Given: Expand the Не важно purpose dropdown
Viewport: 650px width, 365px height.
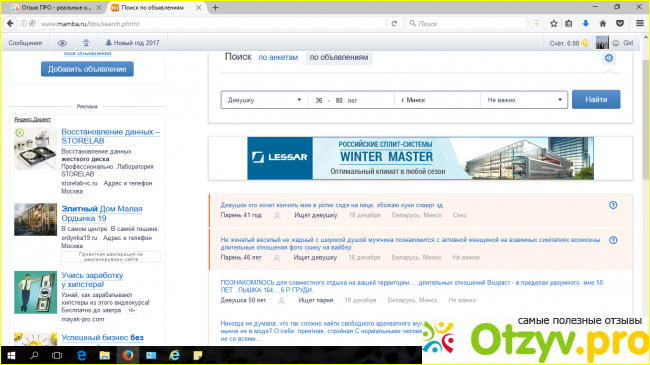Looking at the screenshot, I should 524,100.
